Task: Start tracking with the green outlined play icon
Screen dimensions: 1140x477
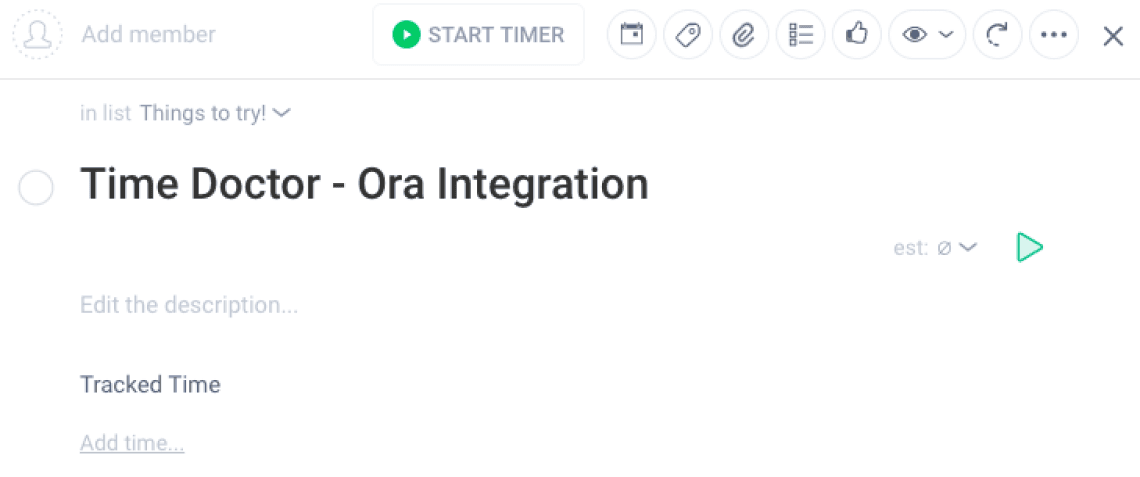Action: coord(1029,247)
